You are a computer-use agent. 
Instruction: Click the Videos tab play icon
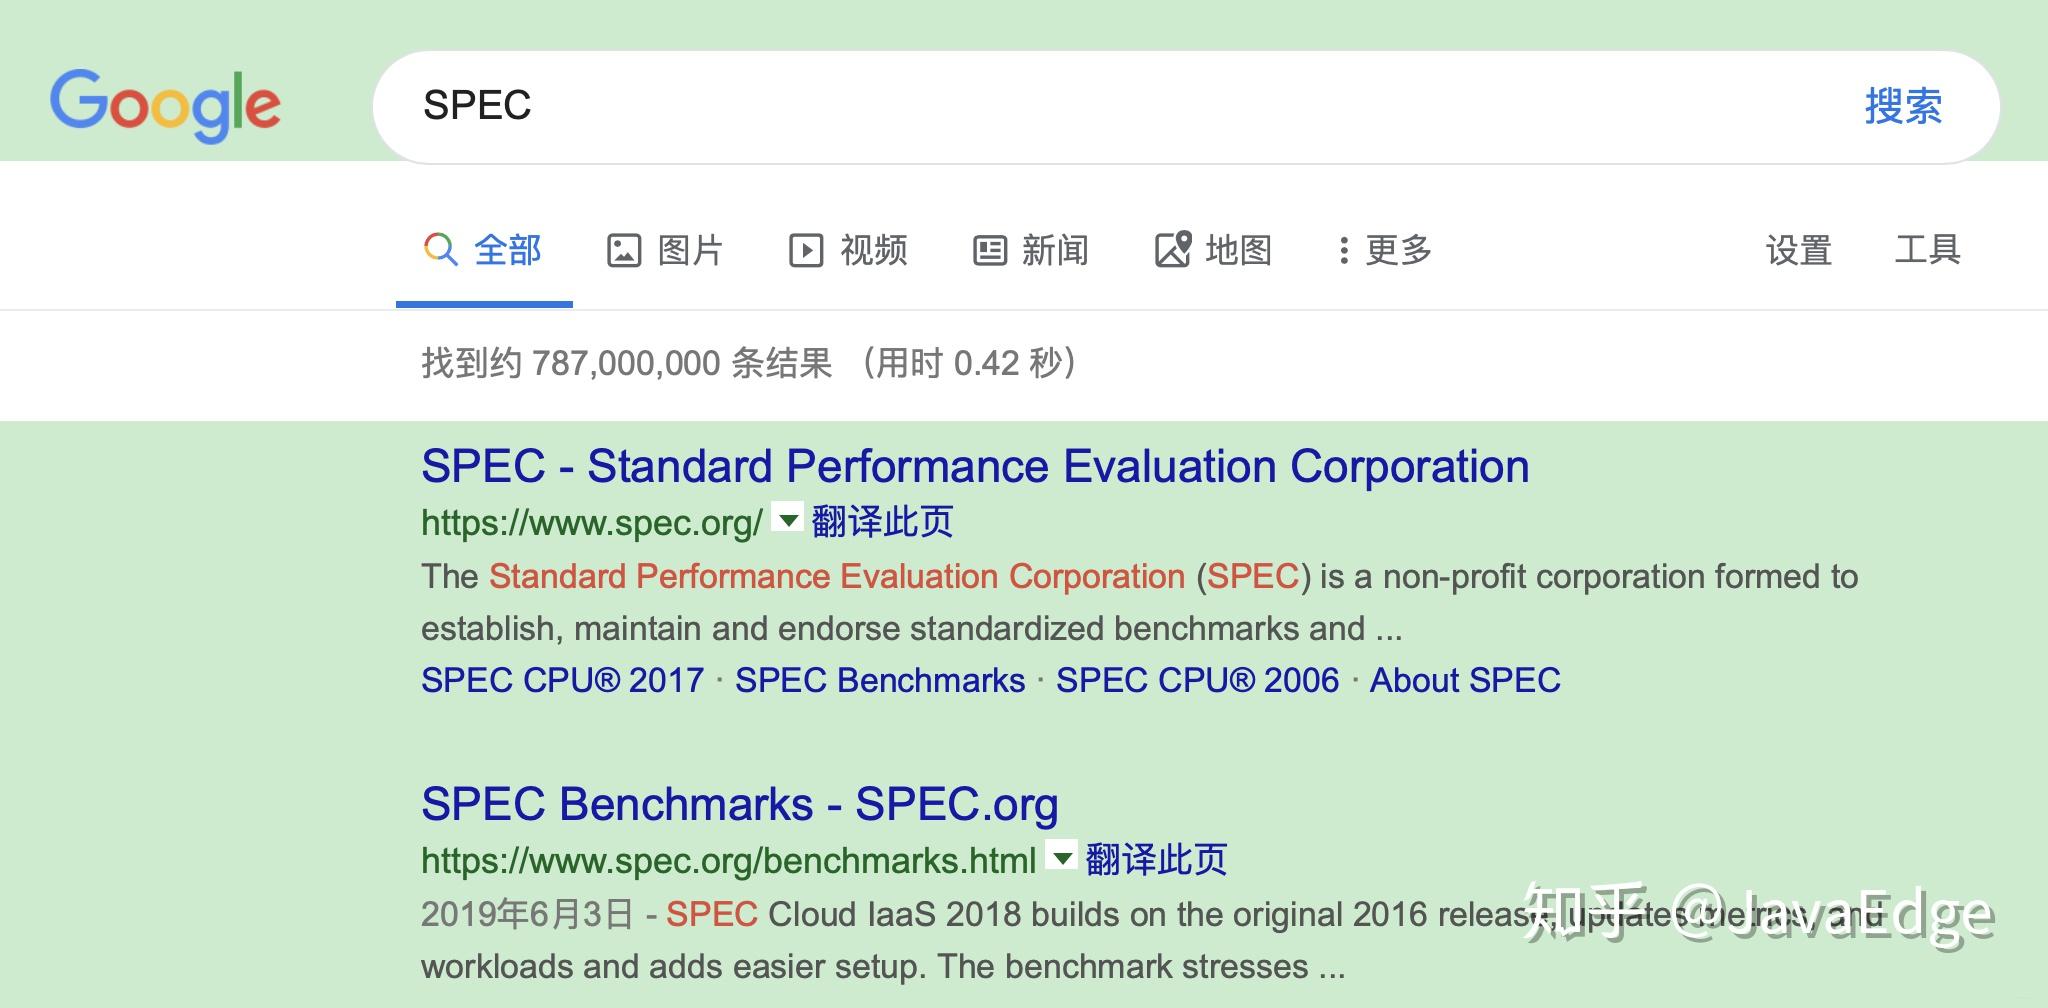pos(805,250)
